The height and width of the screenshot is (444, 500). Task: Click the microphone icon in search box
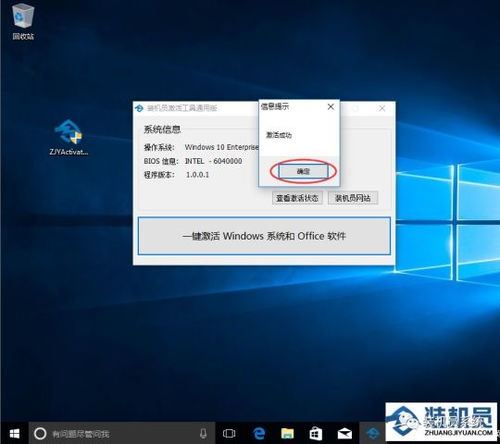coord(203,433)
